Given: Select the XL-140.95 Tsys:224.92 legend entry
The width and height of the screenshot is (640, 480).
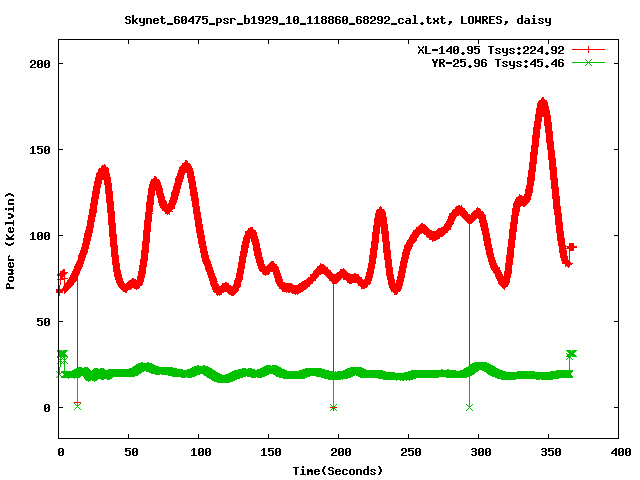Looking at the screenshot, I should click(491, 50).
